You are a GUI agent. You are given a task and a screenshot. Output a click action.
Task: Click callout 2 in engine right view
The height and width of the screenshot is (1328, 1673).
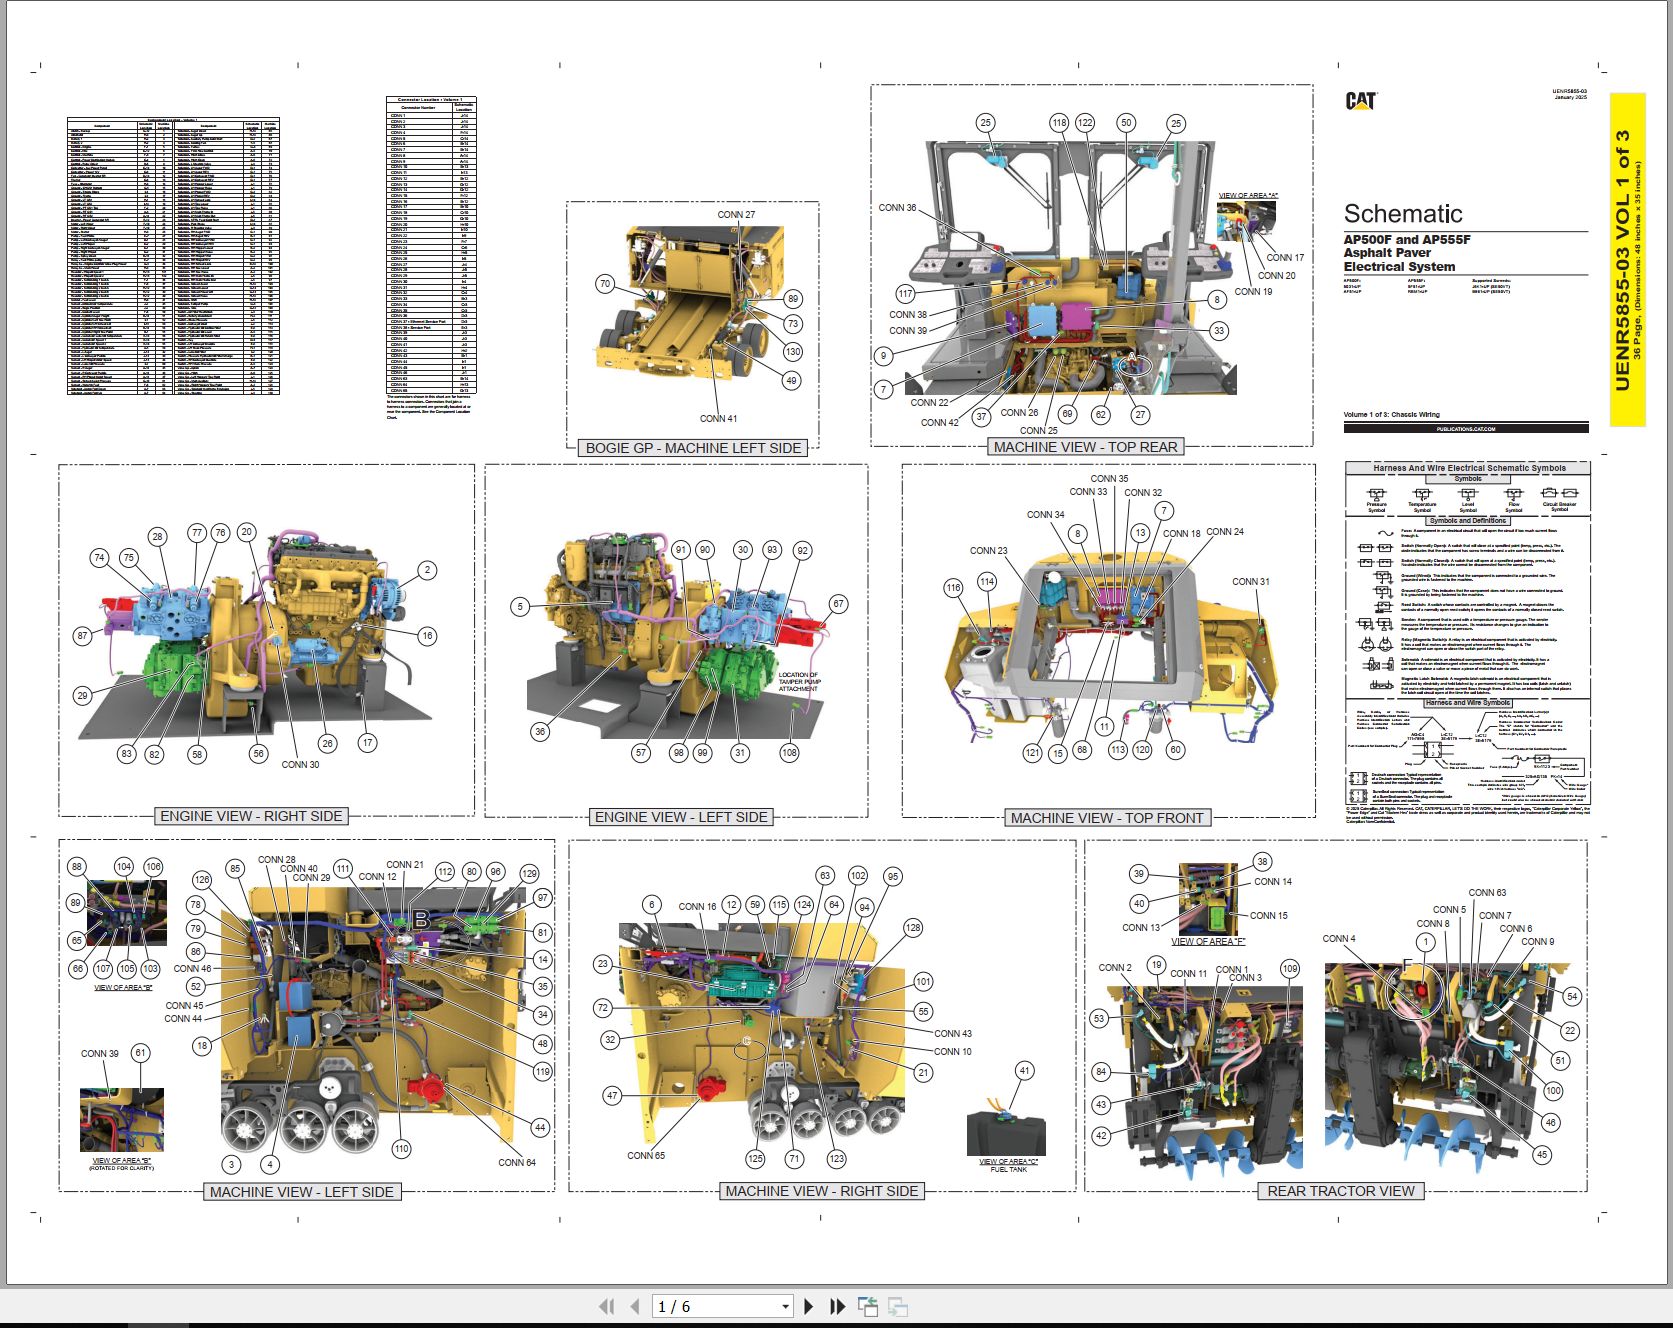point(427,570)
